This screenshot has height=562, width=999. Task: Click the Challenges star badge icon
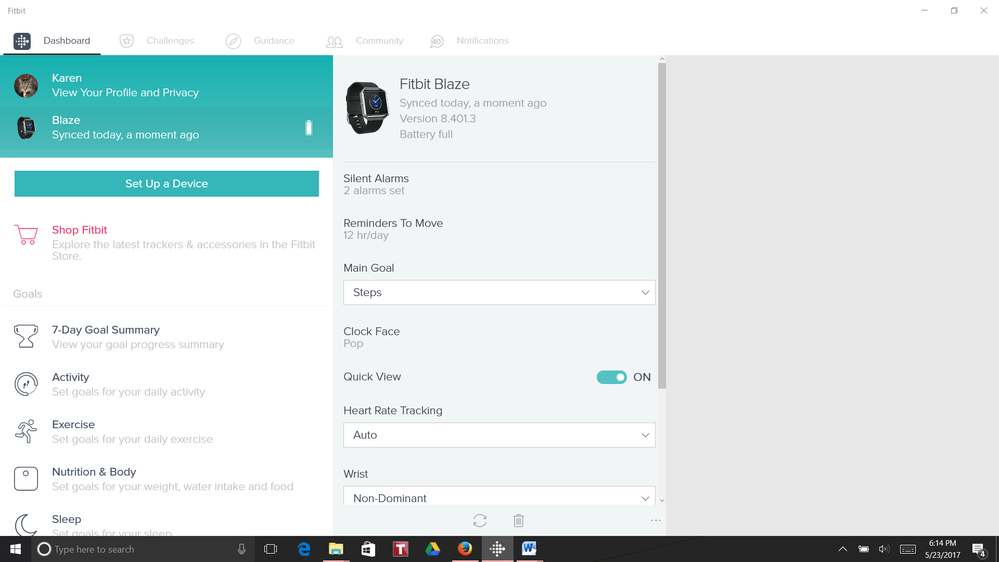127,41
